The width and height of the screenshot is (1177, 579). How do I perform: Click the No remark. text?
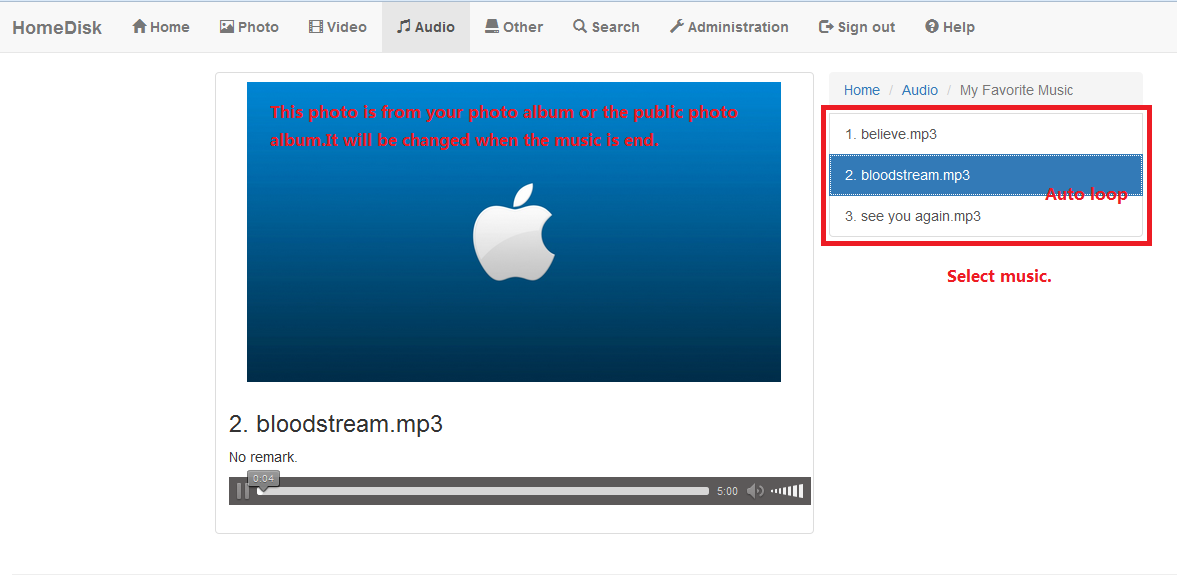(x=263, y=457)
